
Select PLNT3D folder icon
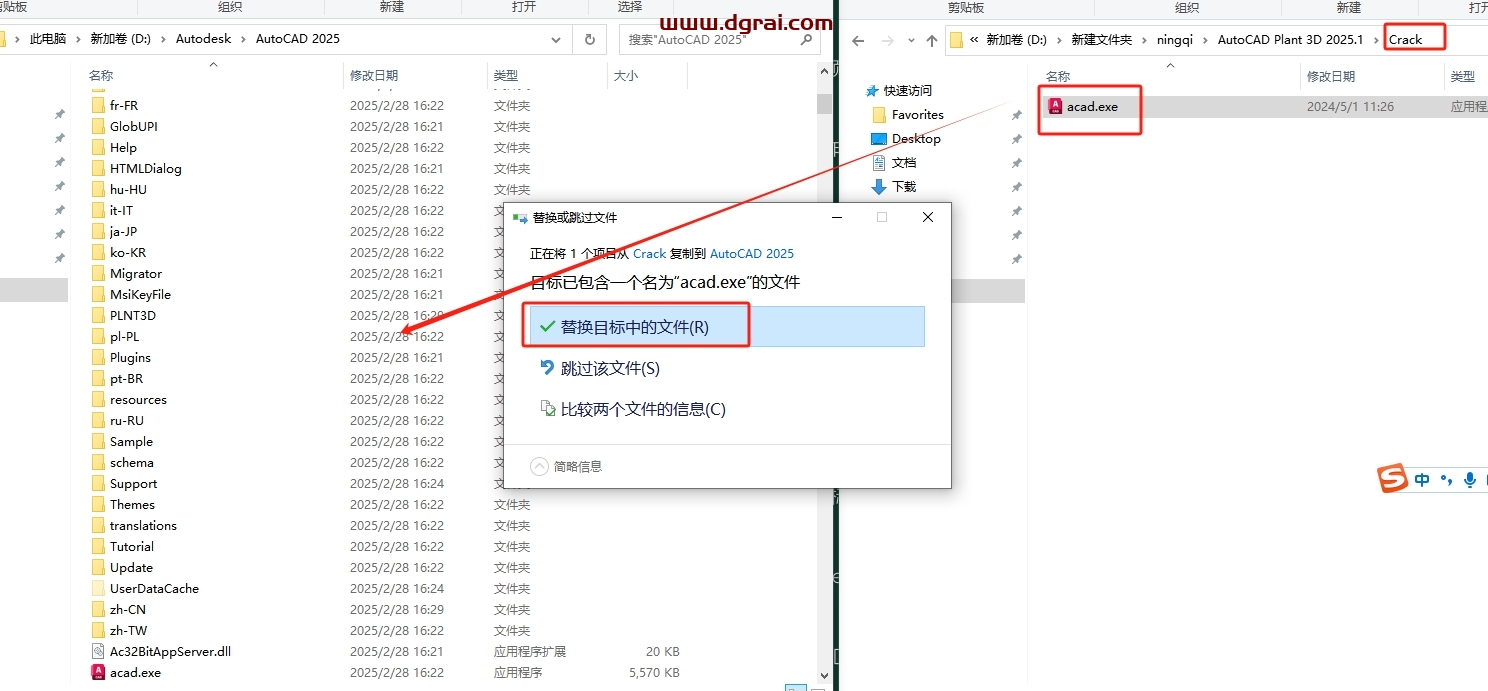pyautogui.click(x=98, y=315)
